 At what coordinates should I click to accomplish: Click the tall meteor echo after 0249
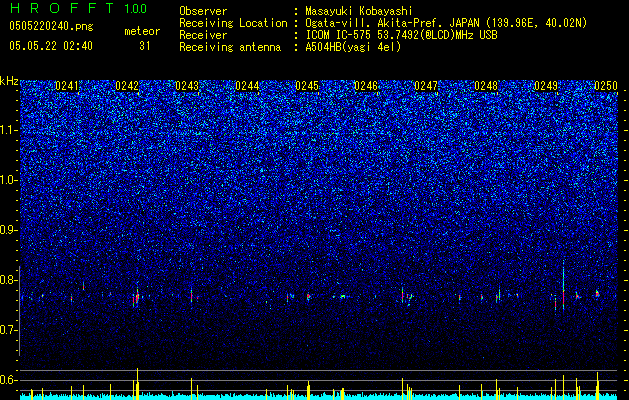point(563,285)
